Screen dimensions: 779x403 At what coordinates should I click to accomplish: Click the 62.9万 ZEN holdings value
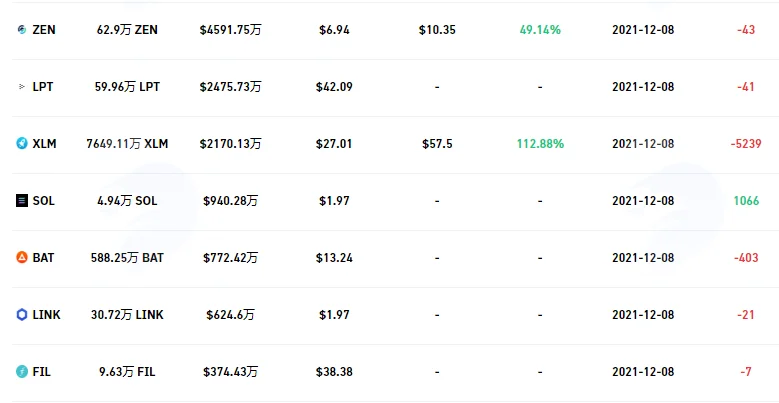click(x=127, y=30)
